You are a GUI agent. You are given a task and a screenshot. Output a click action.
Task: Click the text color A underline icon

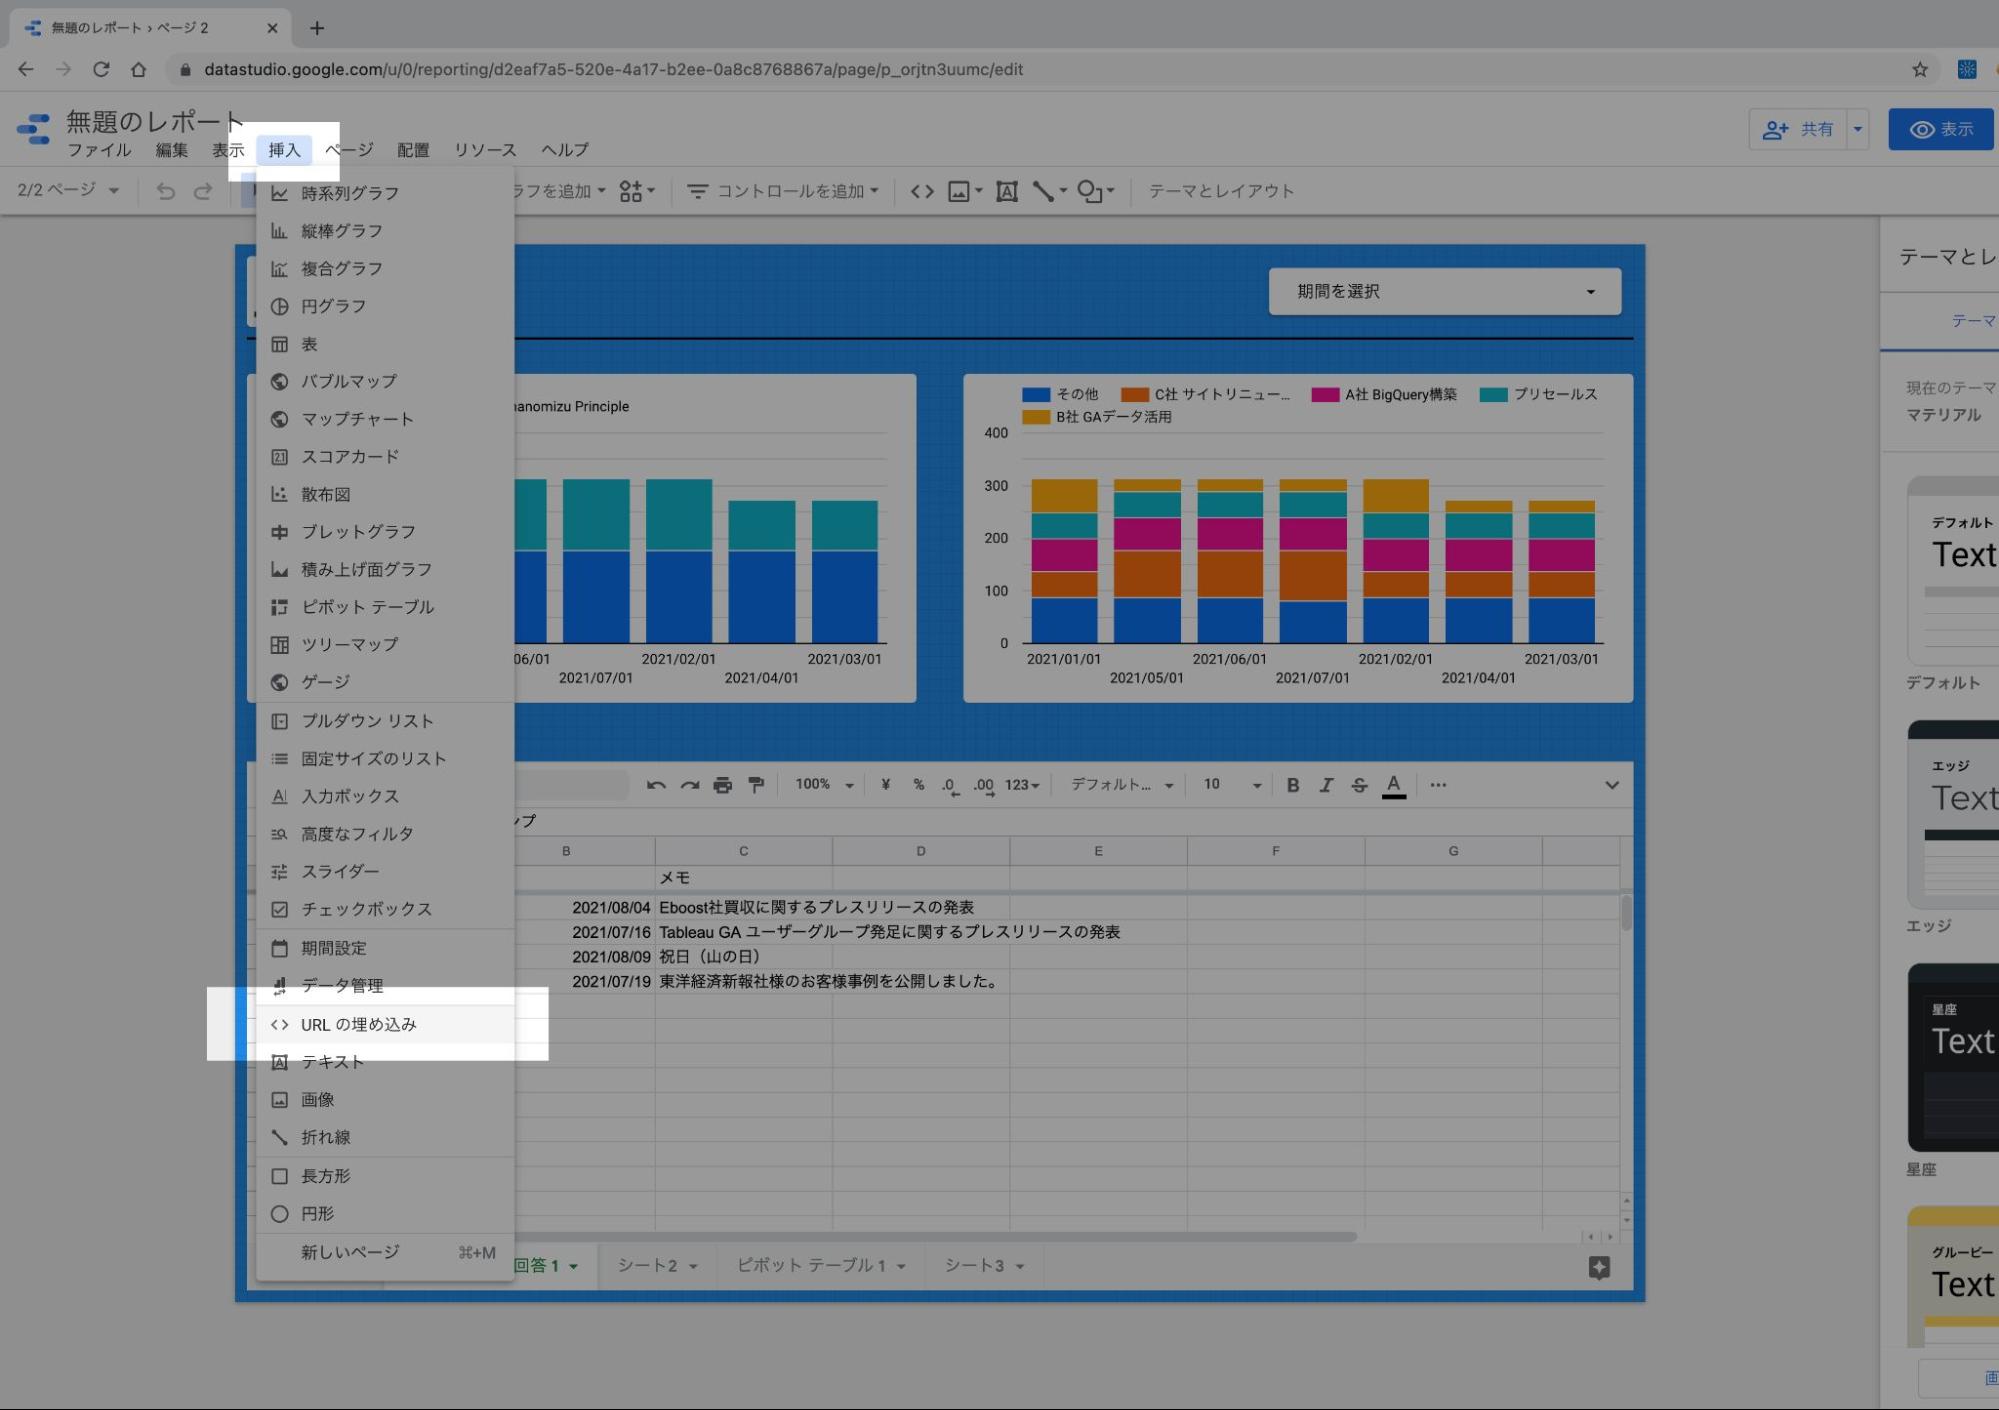tap(1393, 785)
